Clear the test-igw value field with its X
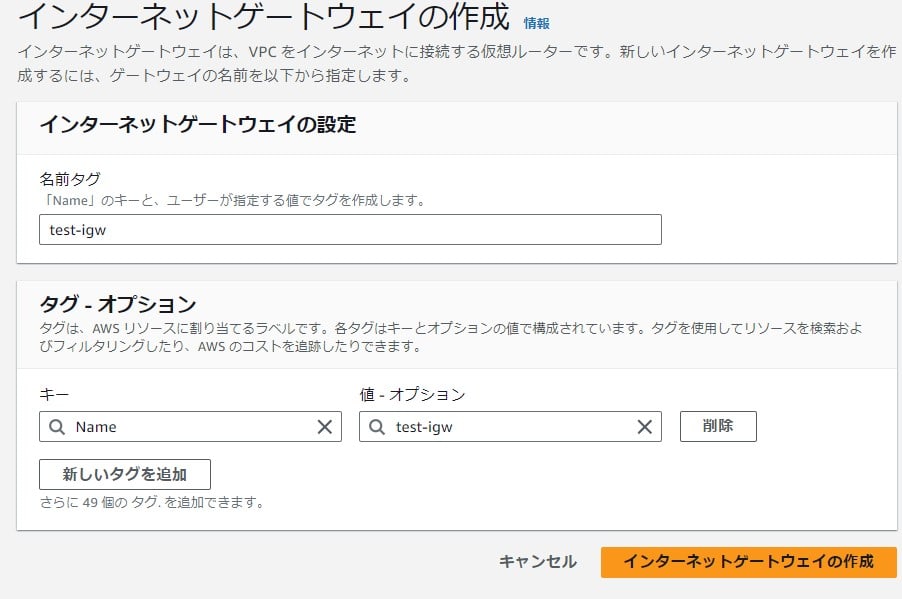Image resolution: width=902 pixels, height=599 pixels. (x=644, y=427)
